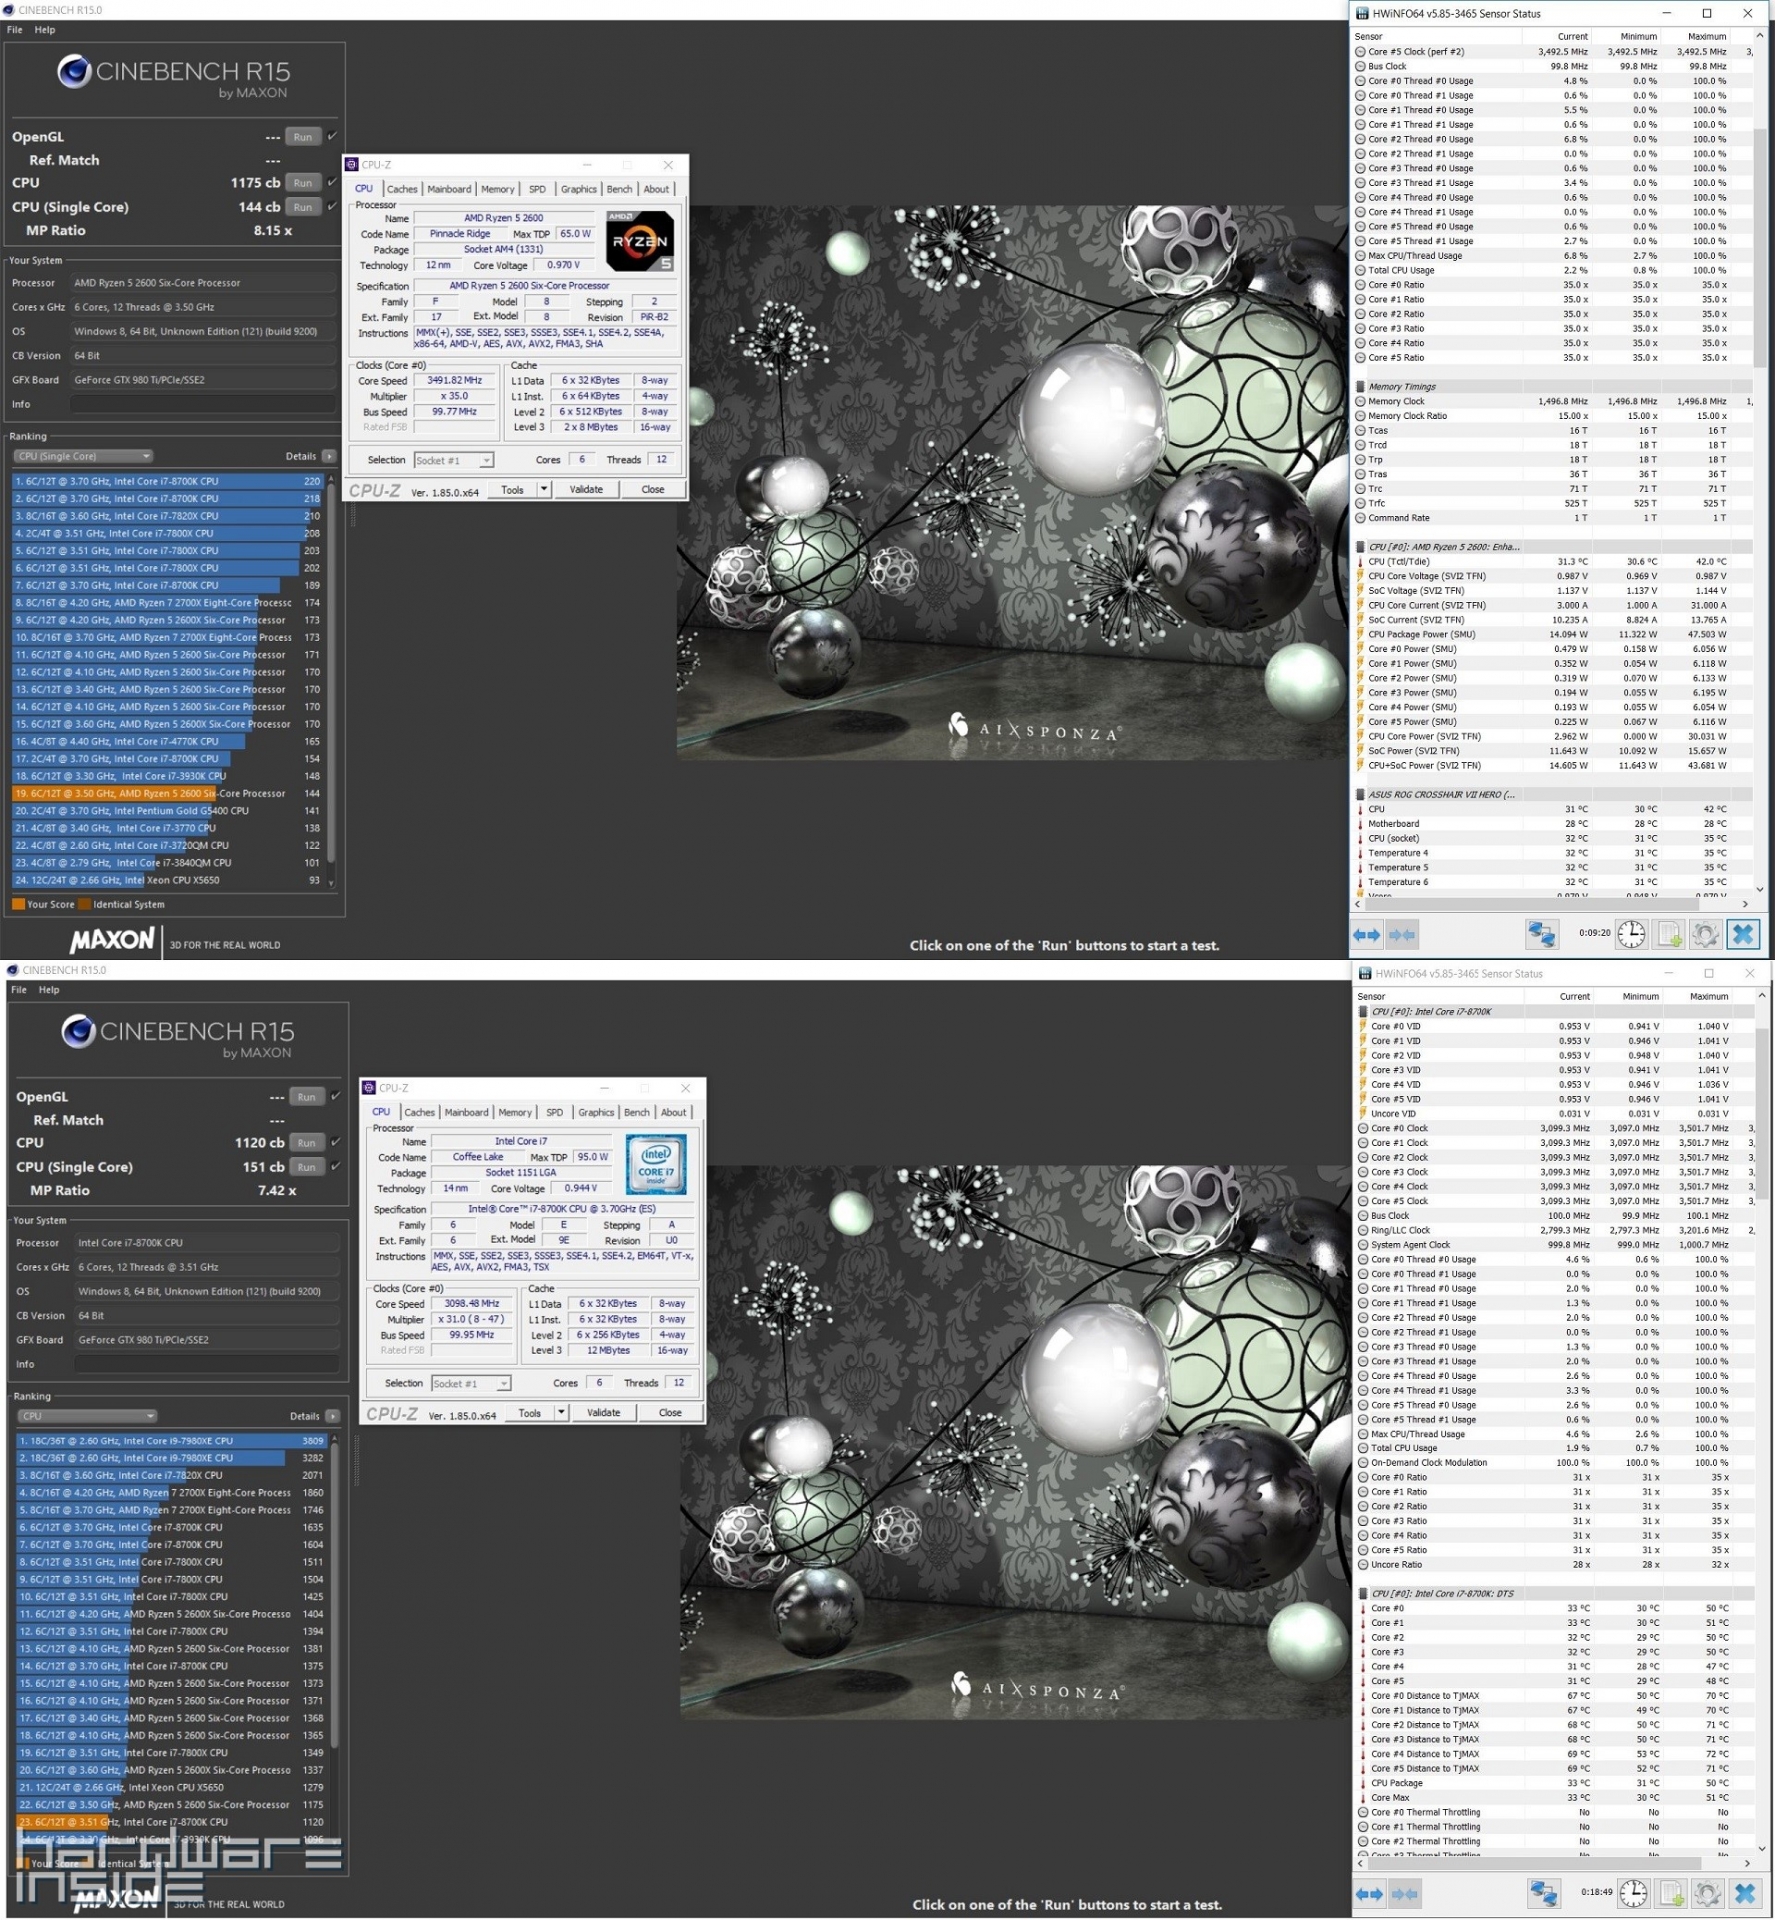Click clock reset icon beside 0:09:20 timer
Image resolution: width=1775 pixels, height=1920 pixels.
click(x=1632, y=934)
